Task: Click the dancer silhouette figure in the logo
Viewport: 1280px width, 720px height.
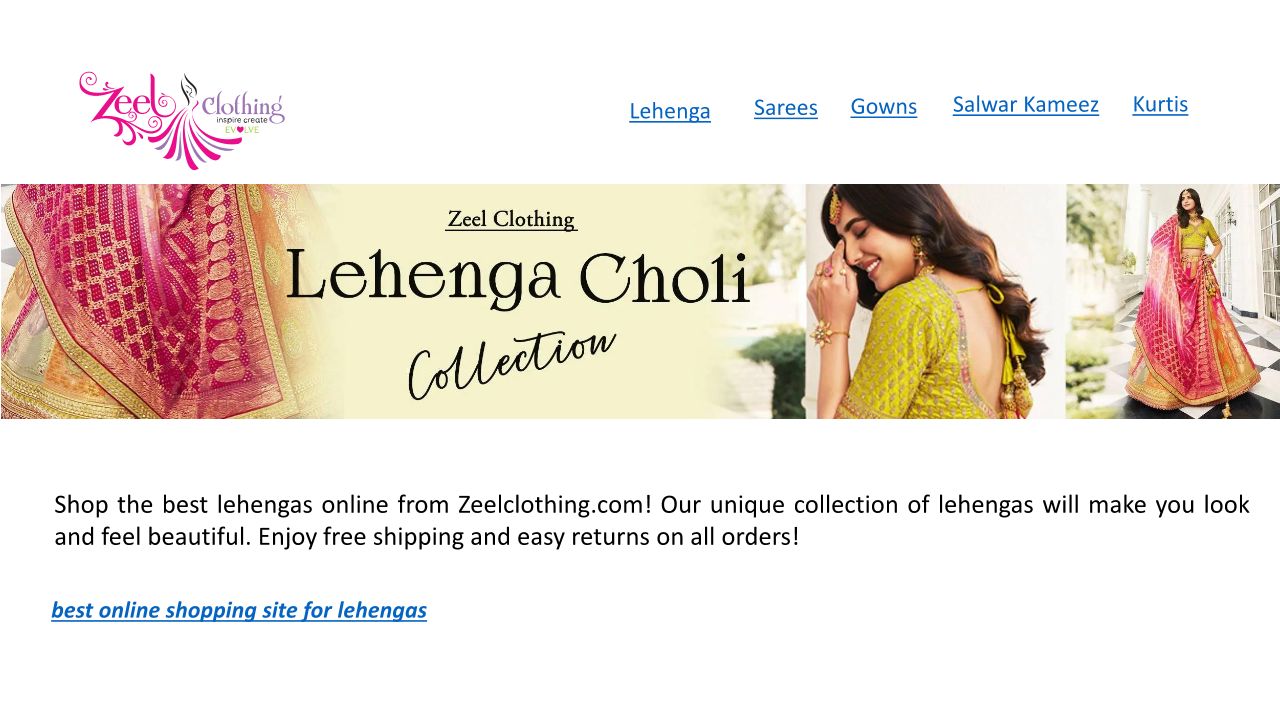Action: click(x=189, y=92)
